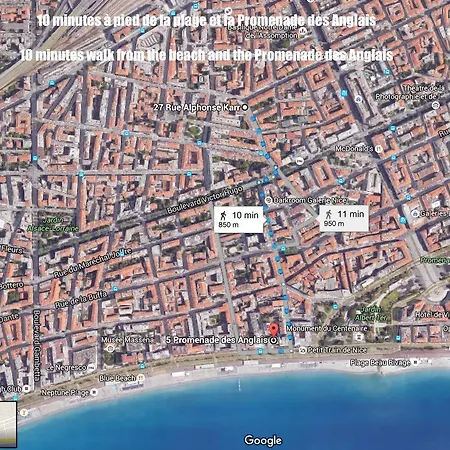Choose the 11 min 950 m alternate route
This screenshot has width=450, height=450.
pos(344,218)
